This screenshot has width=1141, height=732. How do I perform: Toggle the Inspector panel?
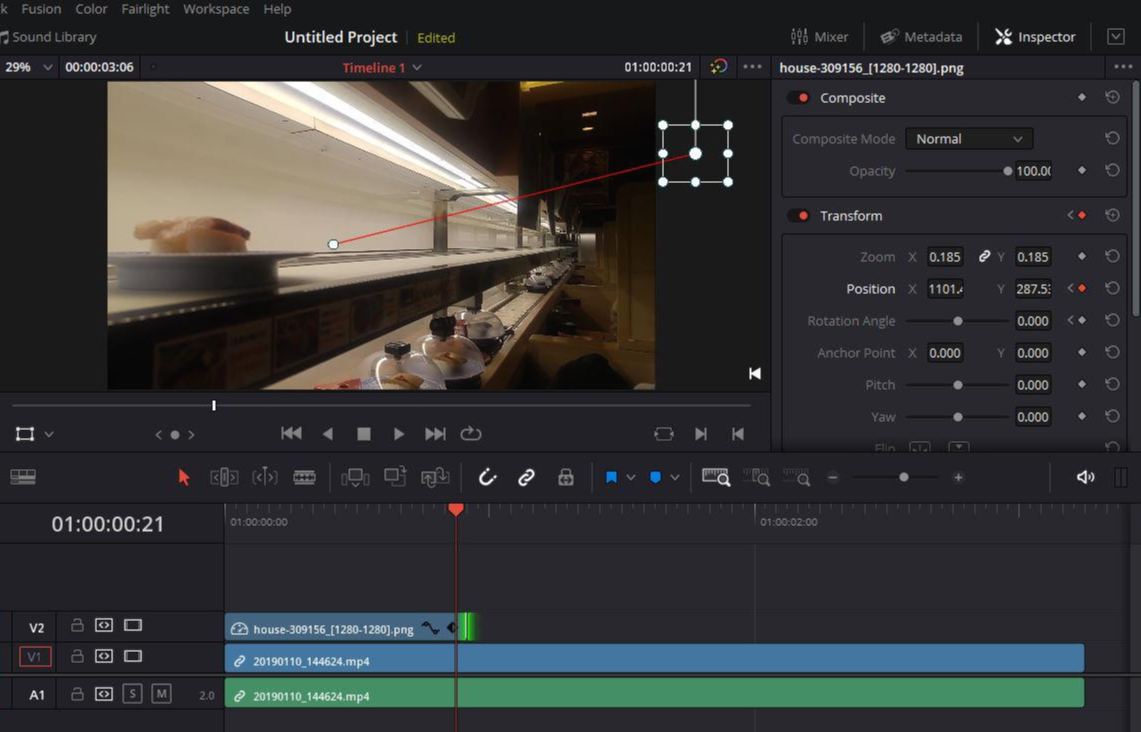point(1035,36)
